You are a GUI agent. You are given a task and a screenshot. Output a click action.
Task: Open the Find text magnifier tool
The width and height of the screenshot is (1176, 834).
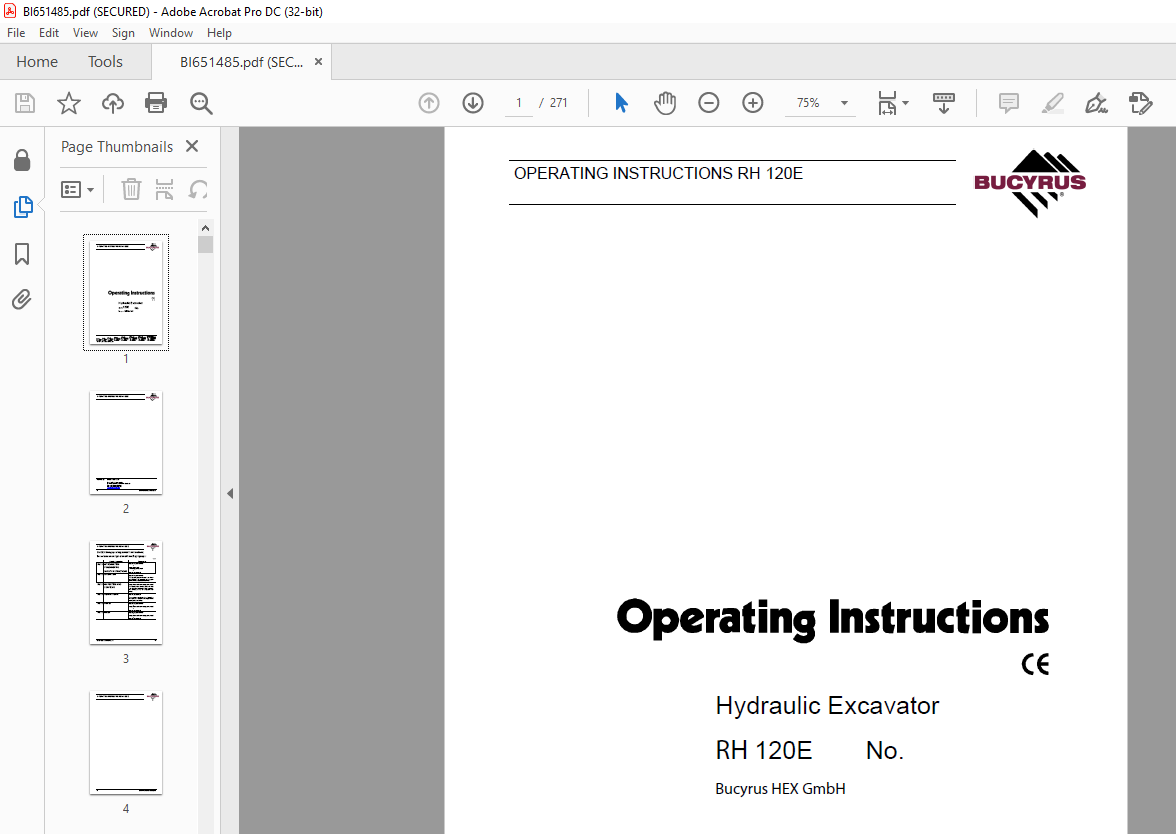point(201,103)
